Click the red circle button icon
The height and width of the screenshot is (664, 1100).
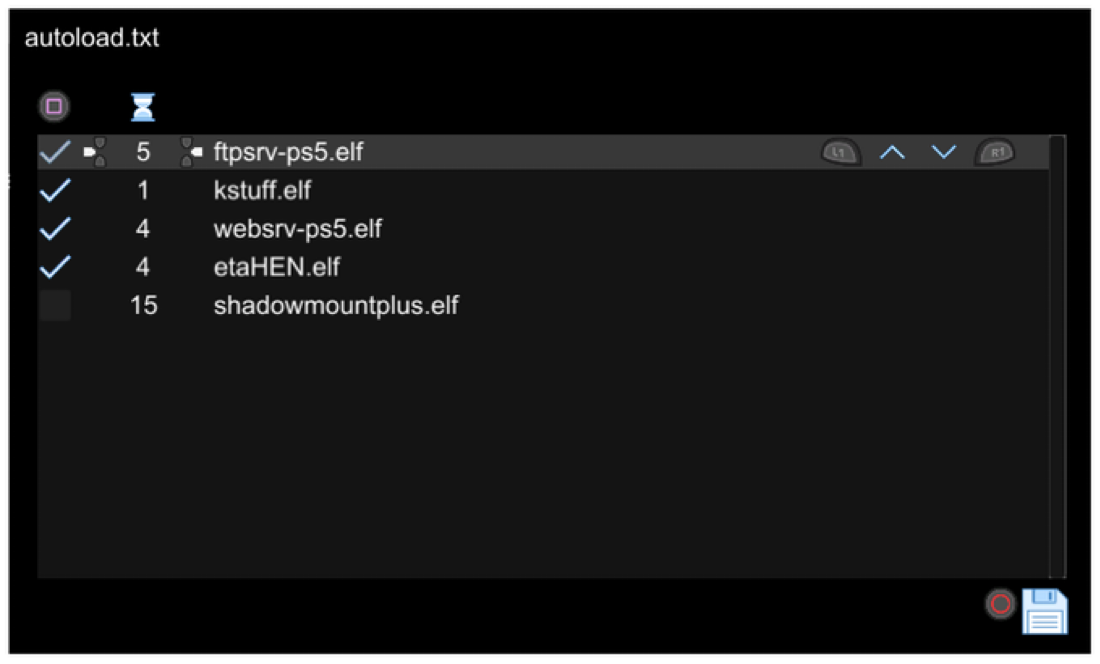click(1000, 604)
